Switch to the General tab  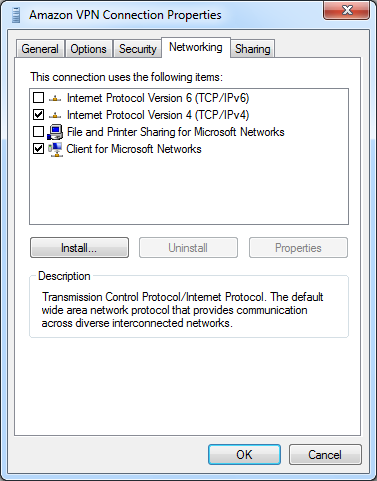40,49
